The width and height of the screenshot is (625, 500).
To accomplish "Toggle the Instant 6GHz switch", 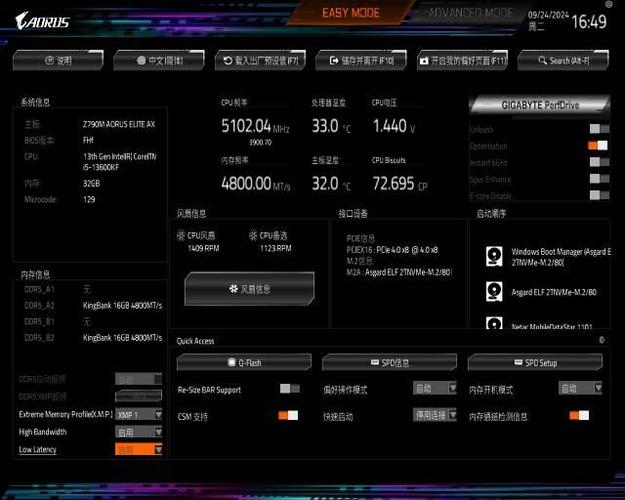I will pyautogui.click(x=599, y=162).
